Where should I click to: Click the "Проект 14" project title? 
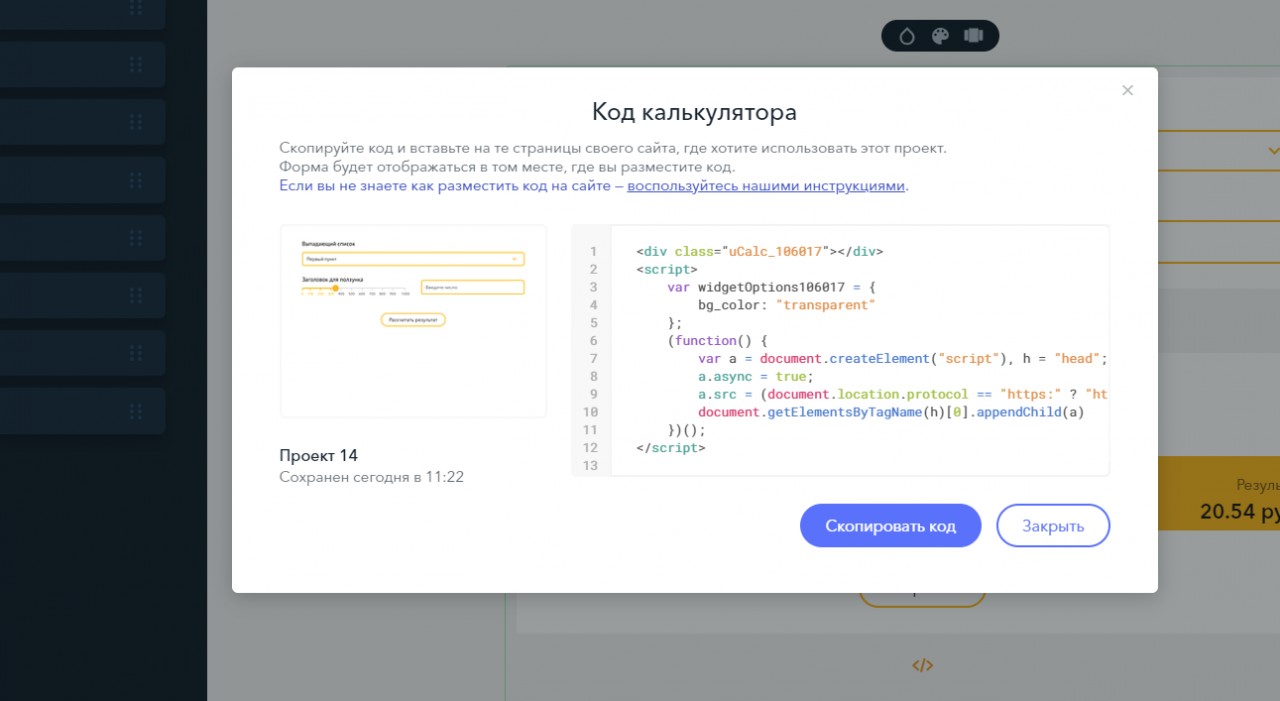pos(318,456)
